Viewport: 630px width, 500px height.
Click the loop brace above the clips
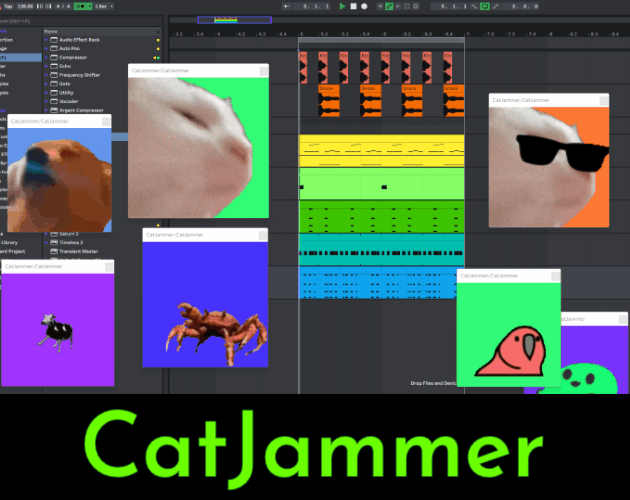381,40
